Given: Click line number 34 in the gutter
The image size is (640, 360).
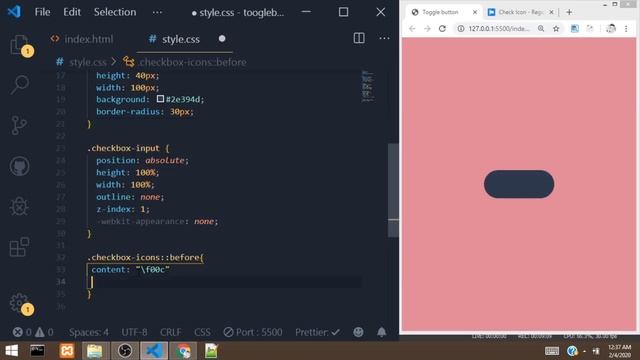Looking at the screenshot, I should (61, 282).
